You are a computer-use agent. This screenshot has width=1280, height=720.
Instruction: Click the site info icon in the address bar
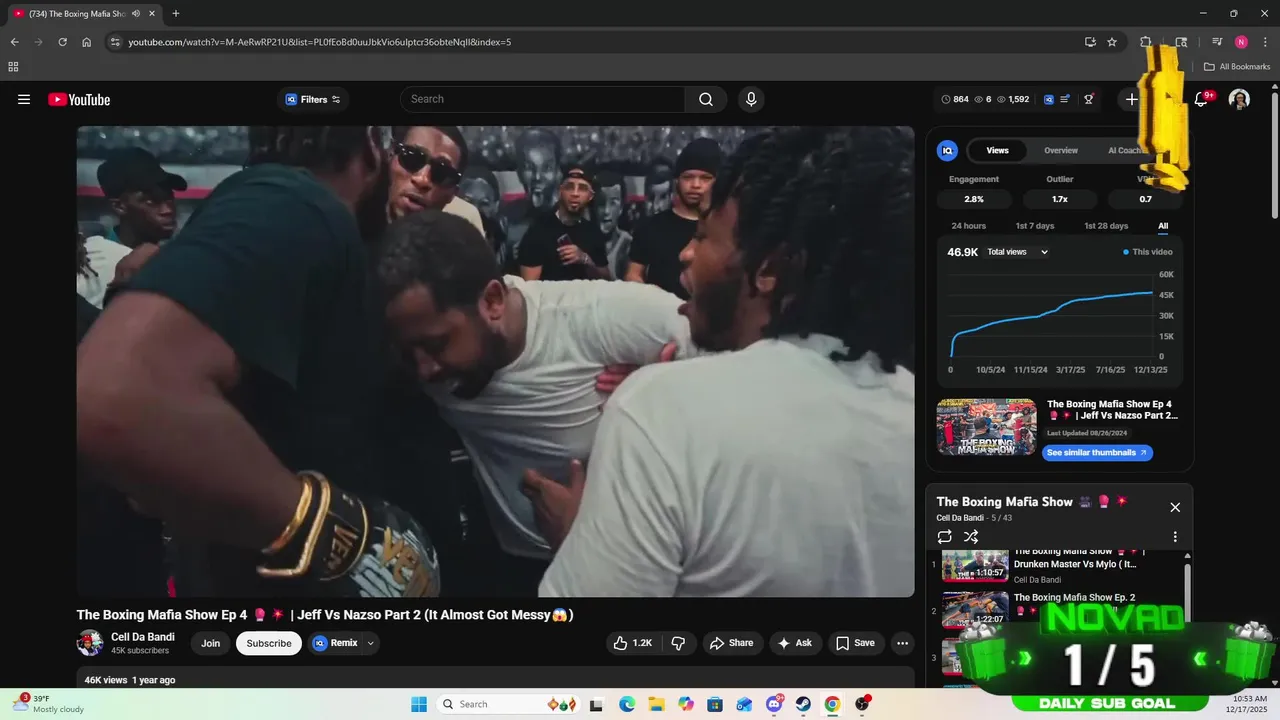point(115,42)
